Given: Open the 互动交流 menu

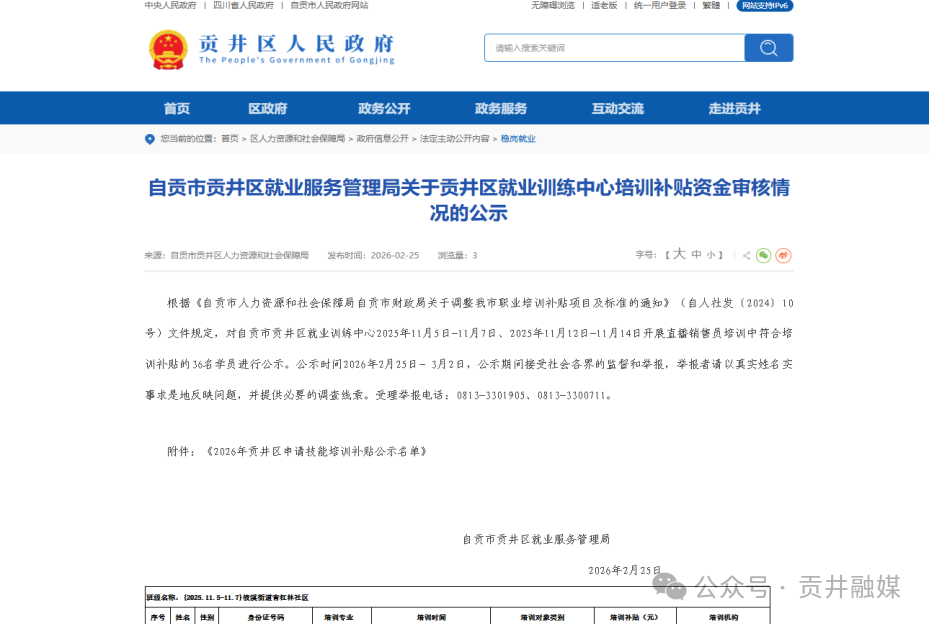Looking at the screenshot, I should click(x=617, y=108).
